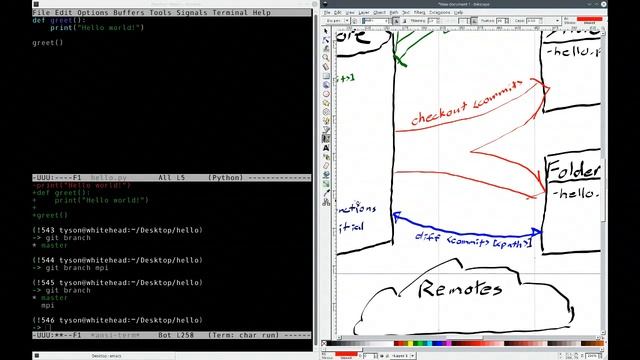The width and height of the screenshot is (640, 360).
Task: Click the calligraphy Width input field
Action: pyautogui.click(x=376, y=21)
